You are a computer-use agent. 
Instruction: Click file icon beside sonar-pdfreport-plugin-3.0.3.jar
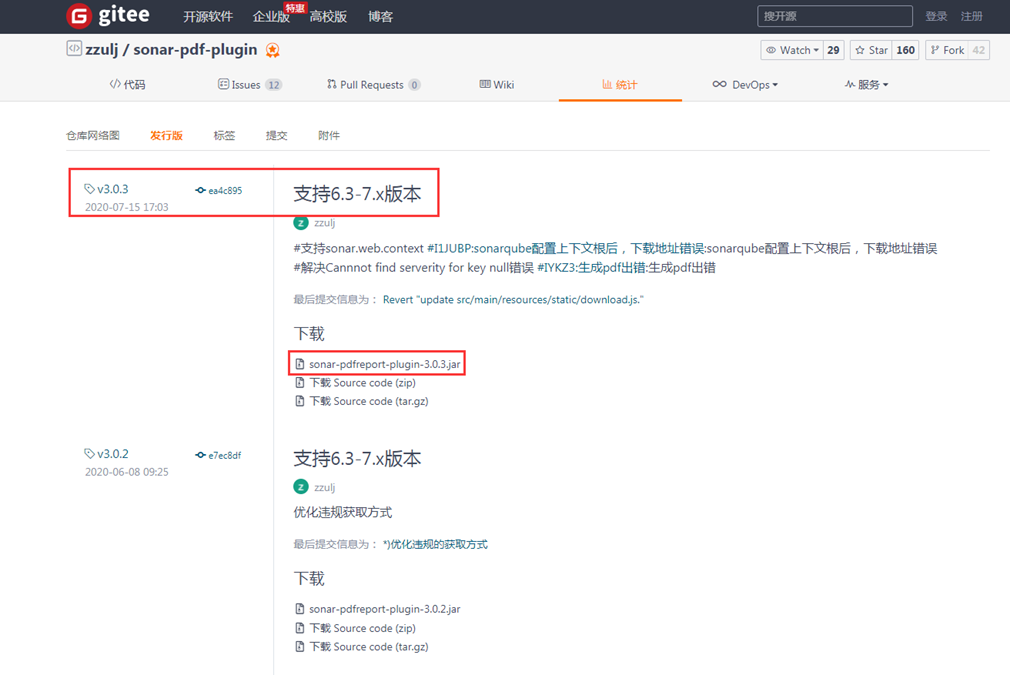pyautogui.click(x=299, y=365)
